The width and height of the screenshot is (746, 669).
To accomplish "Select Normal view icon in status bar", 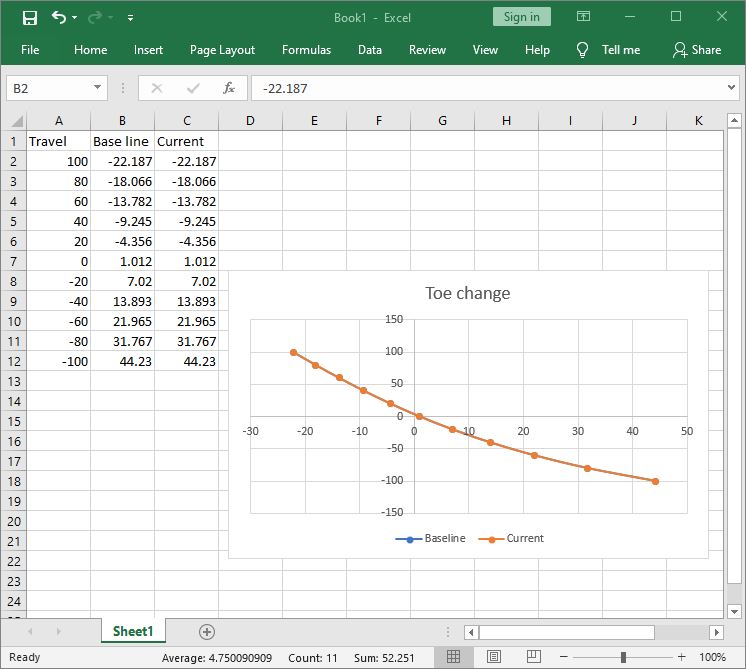I will click(453, 657).
